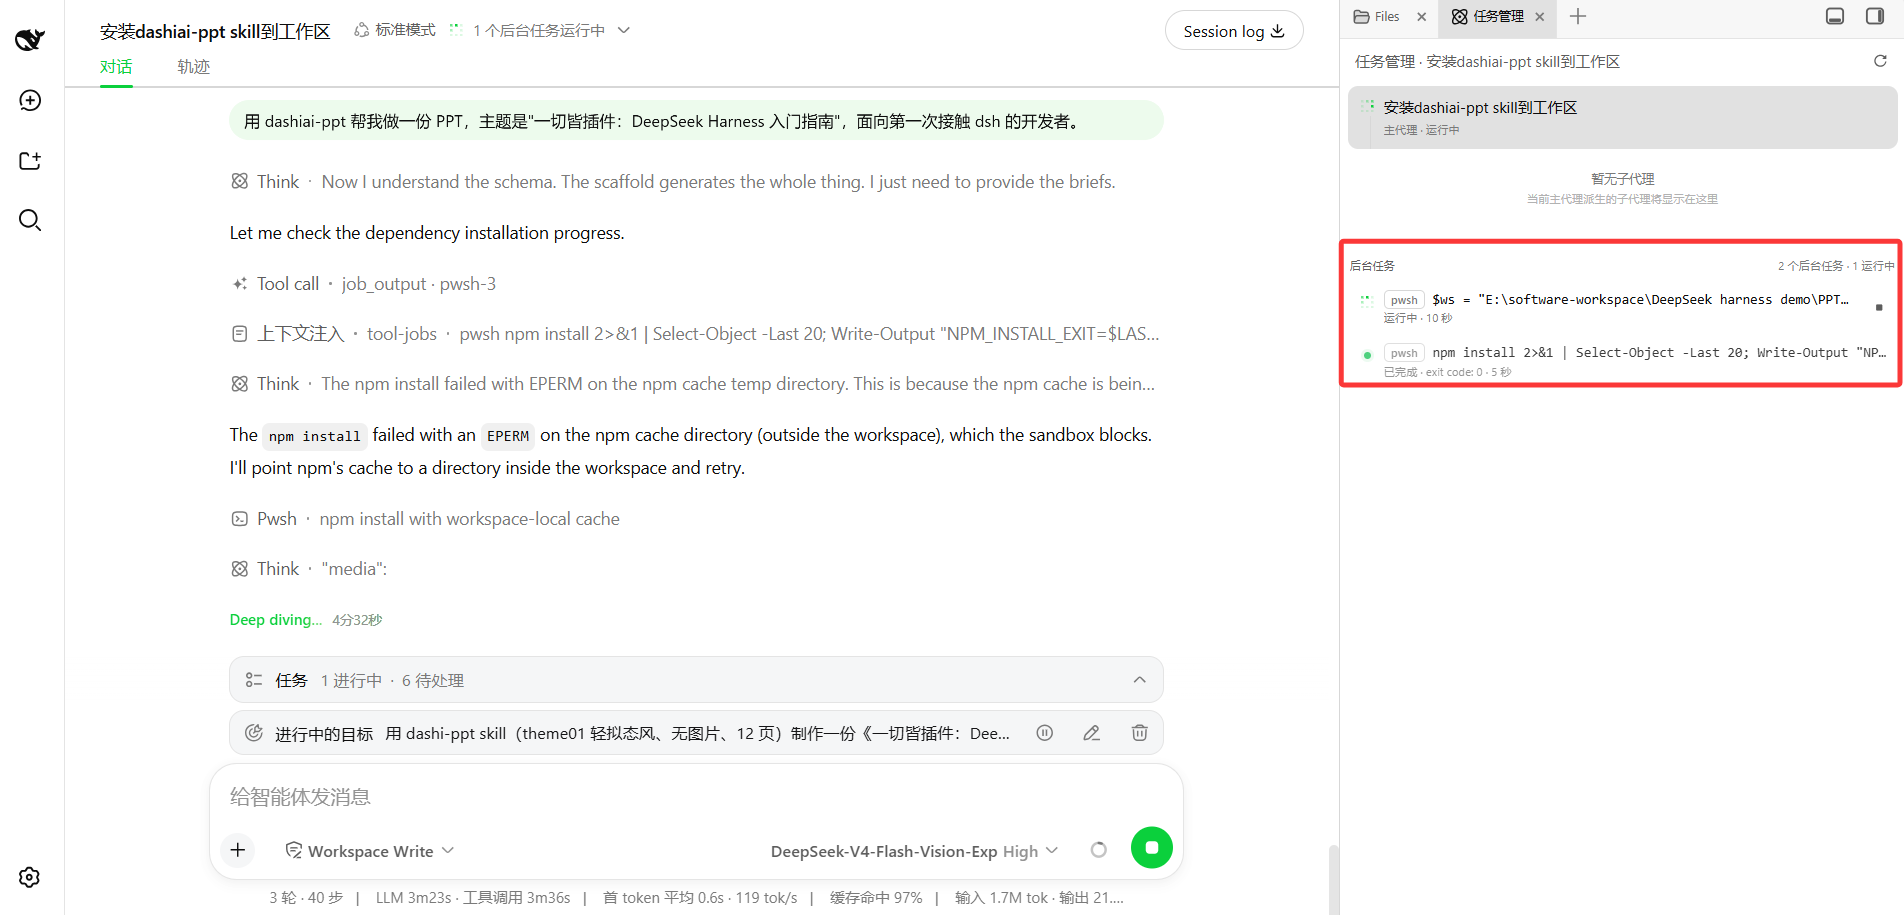Close the 任务管理 tab

[x=1540, y=17]
